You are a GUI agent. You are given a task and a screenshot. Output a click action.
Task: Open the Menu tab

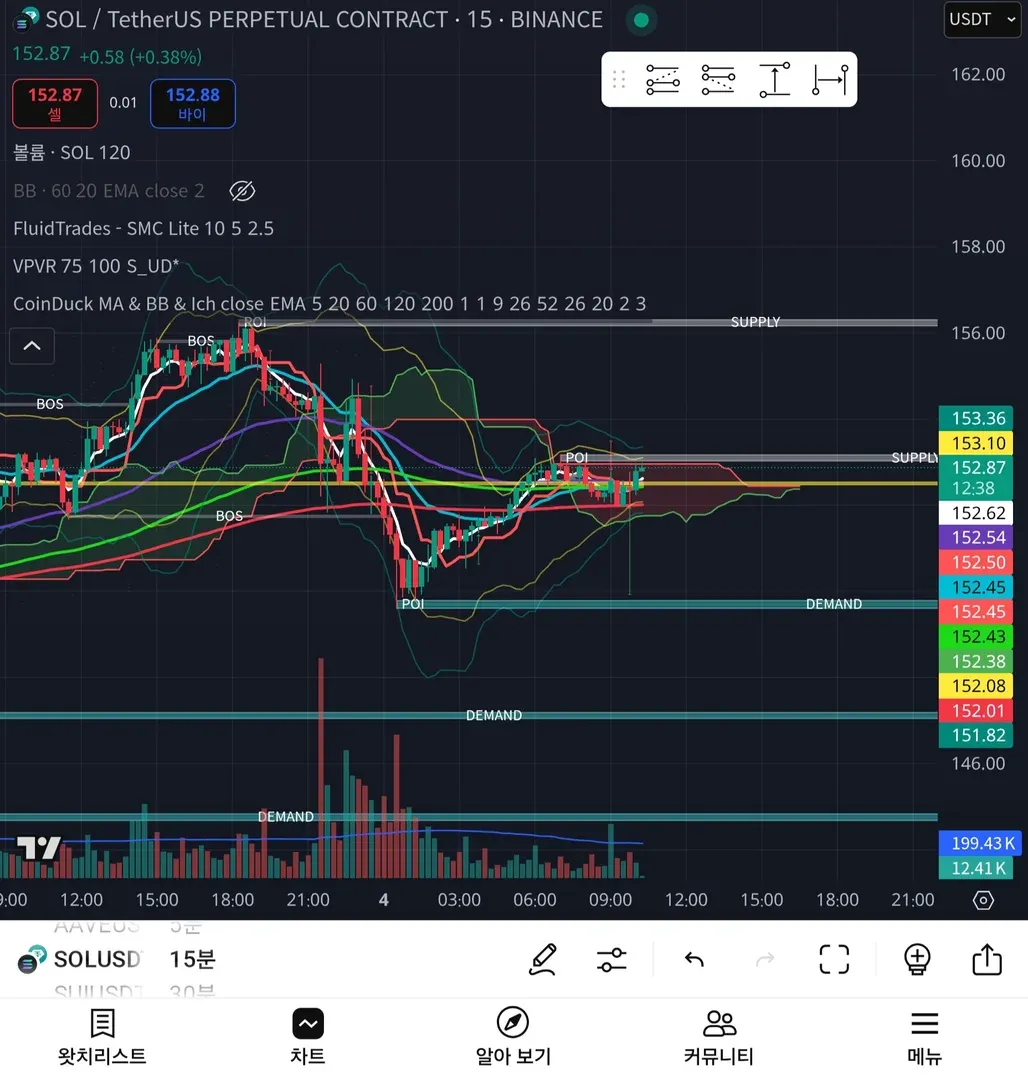point(924,1037)
